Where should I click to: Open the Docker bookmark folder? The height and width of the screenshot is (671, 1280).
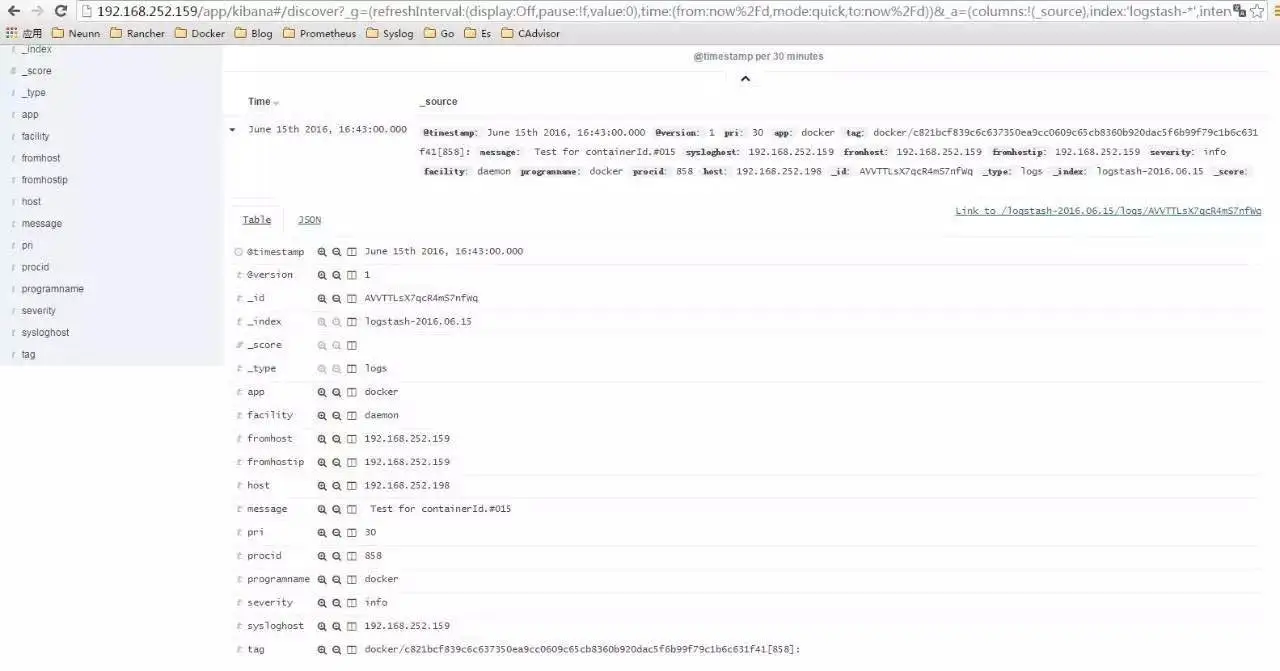(x=200, y=33)
